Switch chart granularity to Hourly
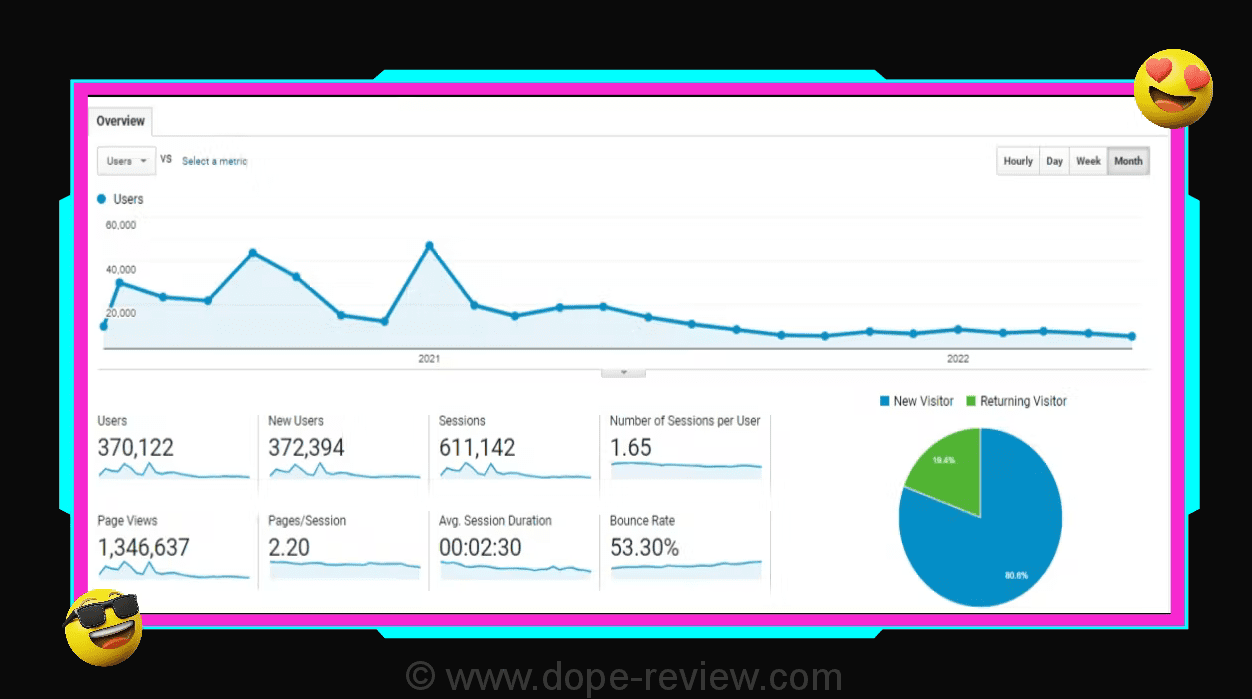The height and width of the screenshot is (699, 1252). 1017,161
